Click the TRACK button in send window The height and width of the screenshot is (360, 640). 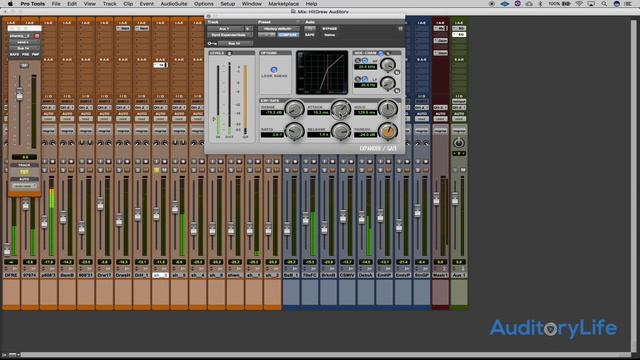click(24, 165)
